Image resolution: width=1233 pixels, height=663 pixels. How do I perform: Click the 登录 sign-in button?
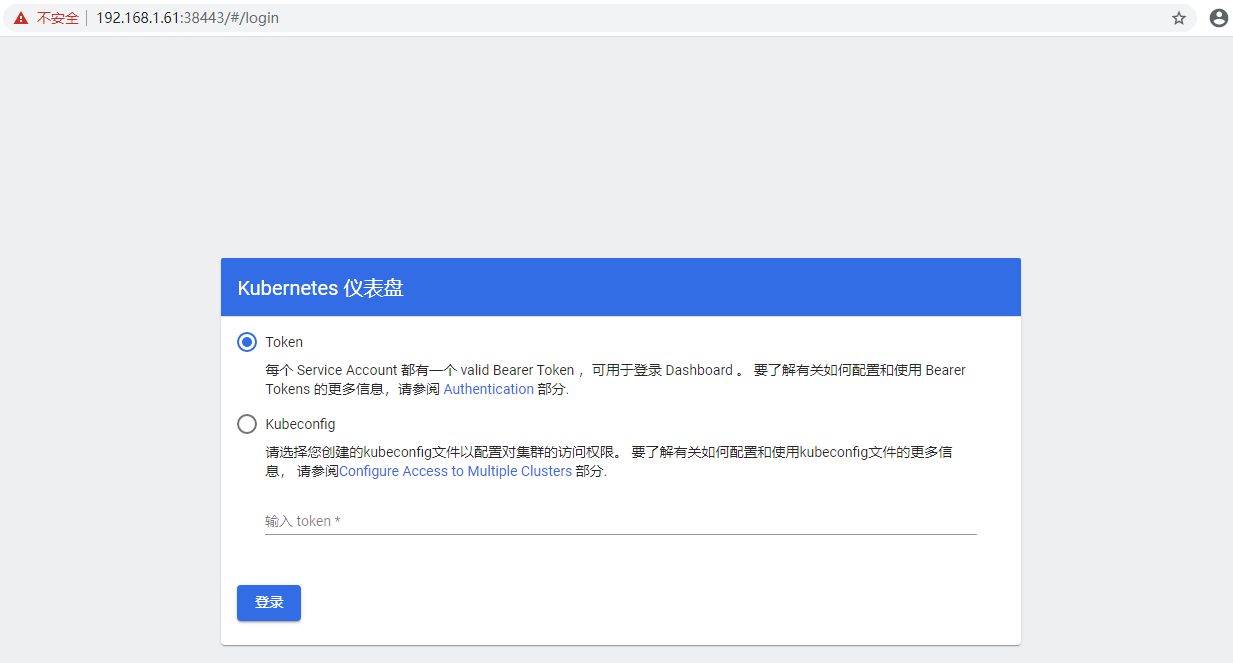click(269, 603)
